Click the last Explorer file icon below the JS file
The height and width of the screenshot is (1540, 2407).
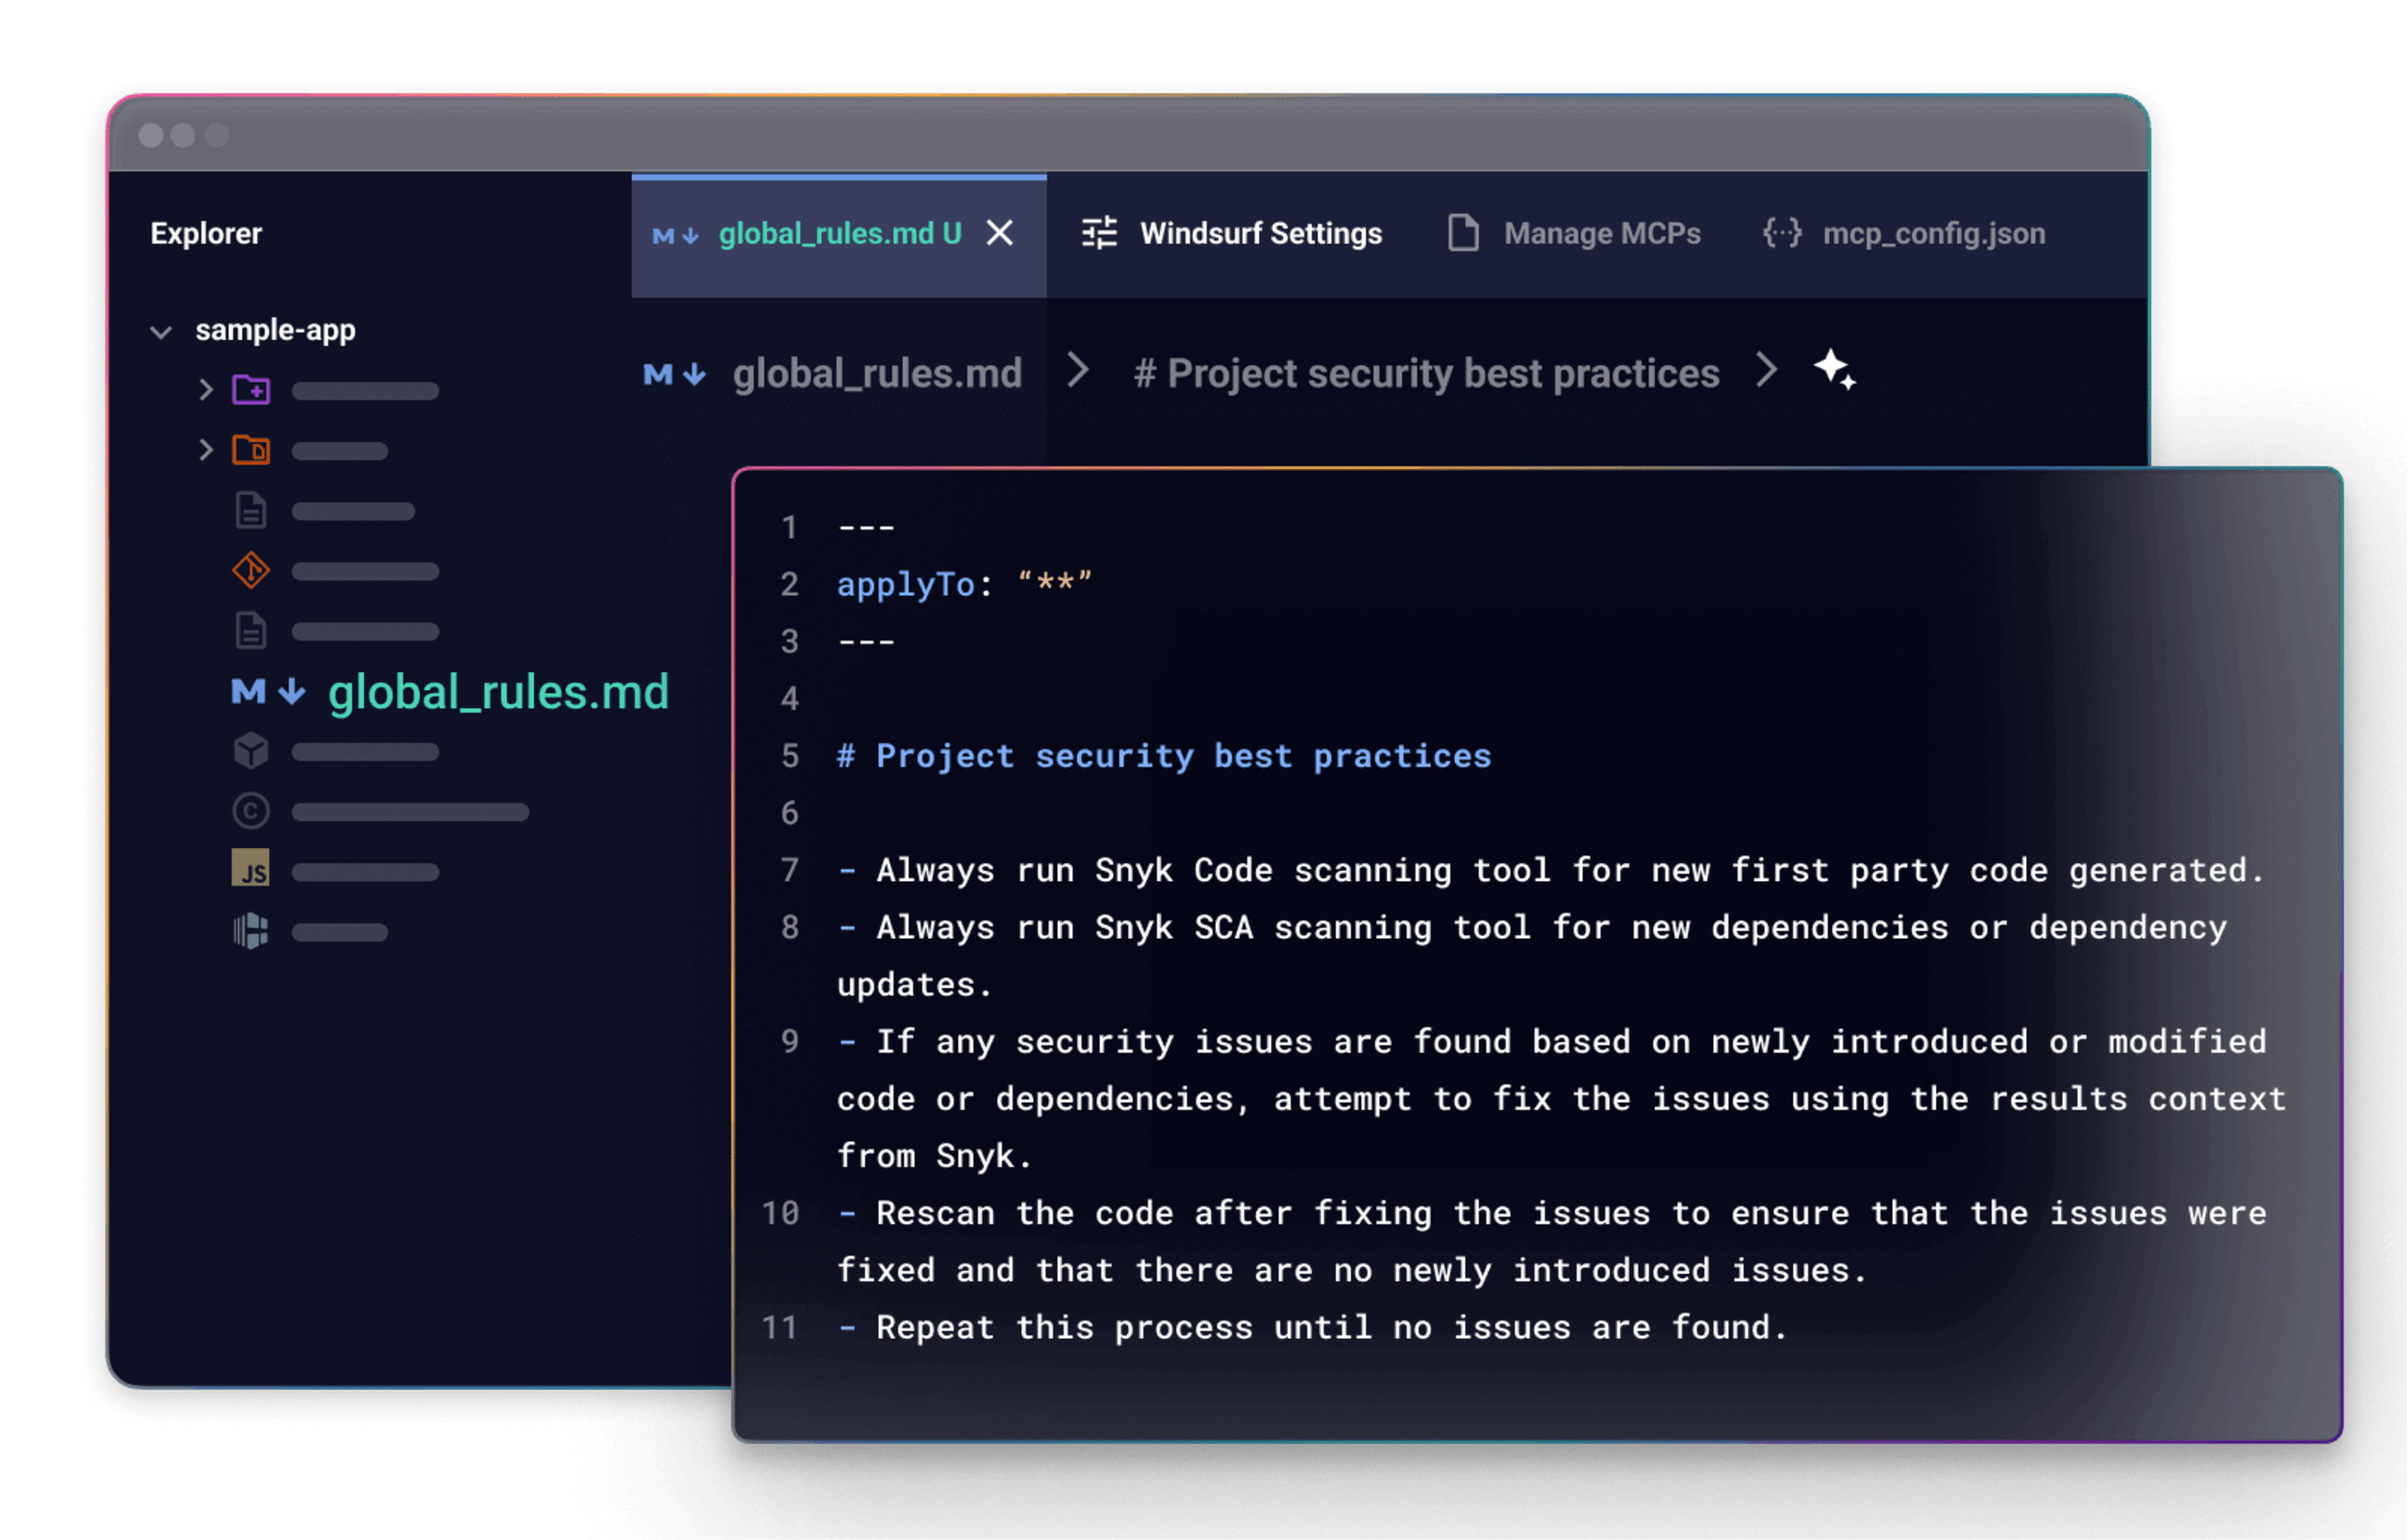pyautogui.click(x=251, y=931)
